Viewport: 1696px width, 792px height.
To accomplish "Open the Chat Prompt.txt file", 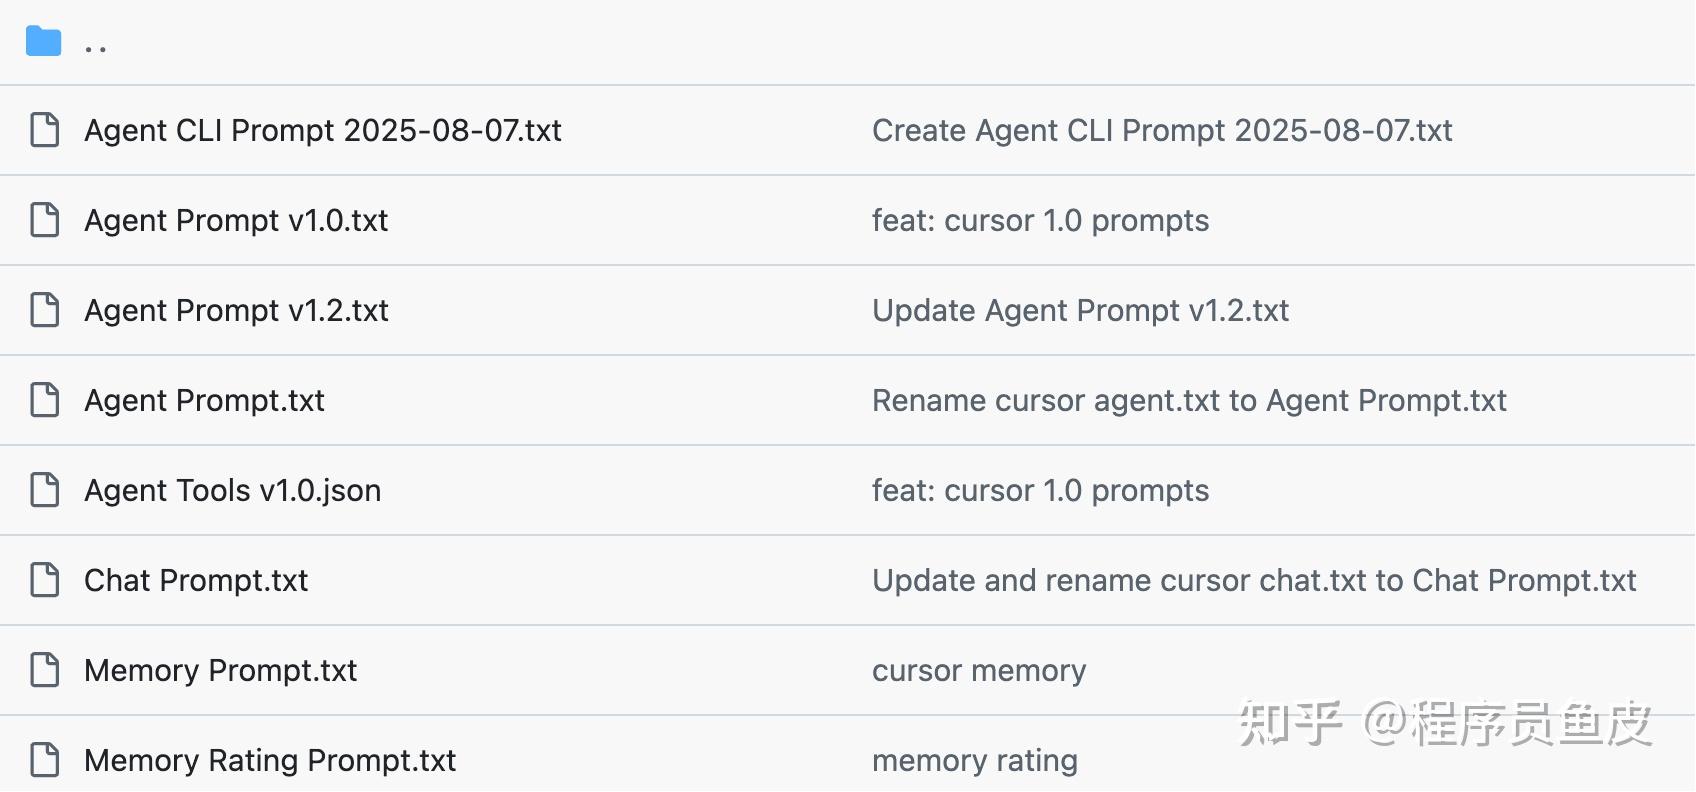I will [x=196, y=581].
